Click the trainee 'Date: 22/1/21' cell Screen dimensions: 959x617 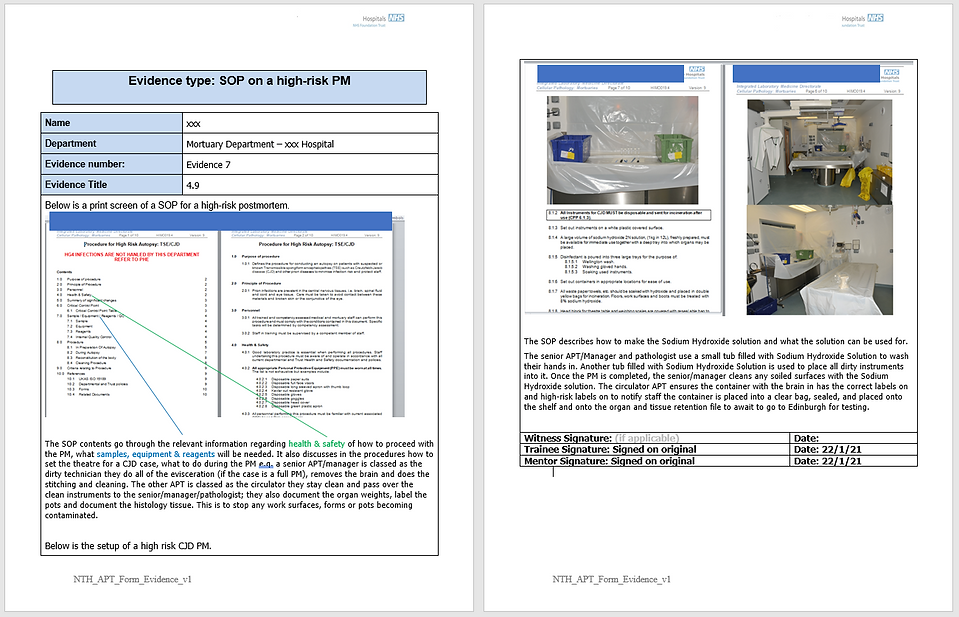[x=853, y=449]
